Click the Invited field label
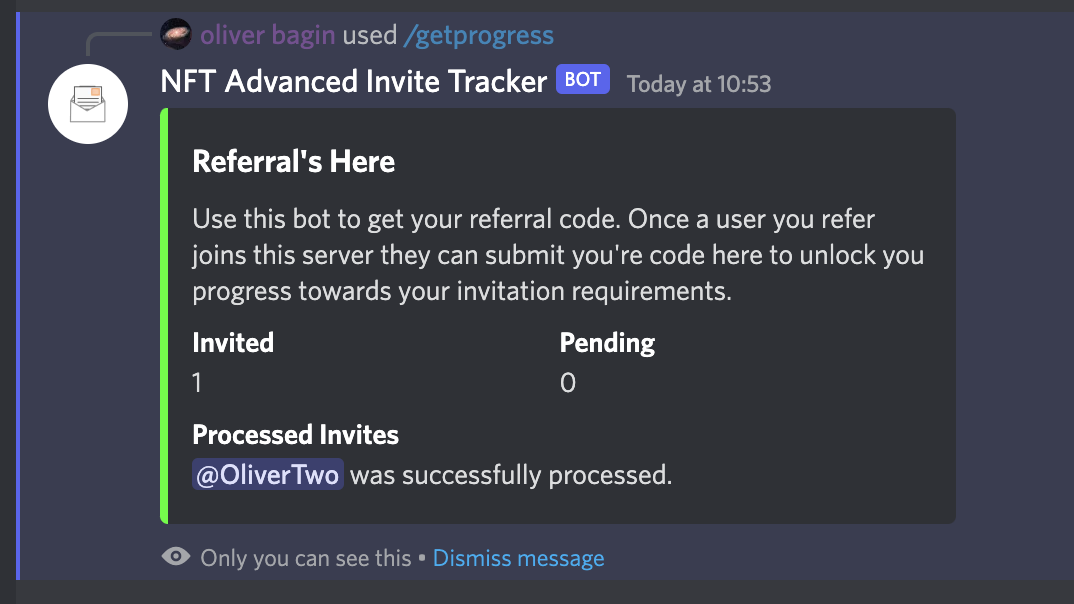 [x=233, y=343]
